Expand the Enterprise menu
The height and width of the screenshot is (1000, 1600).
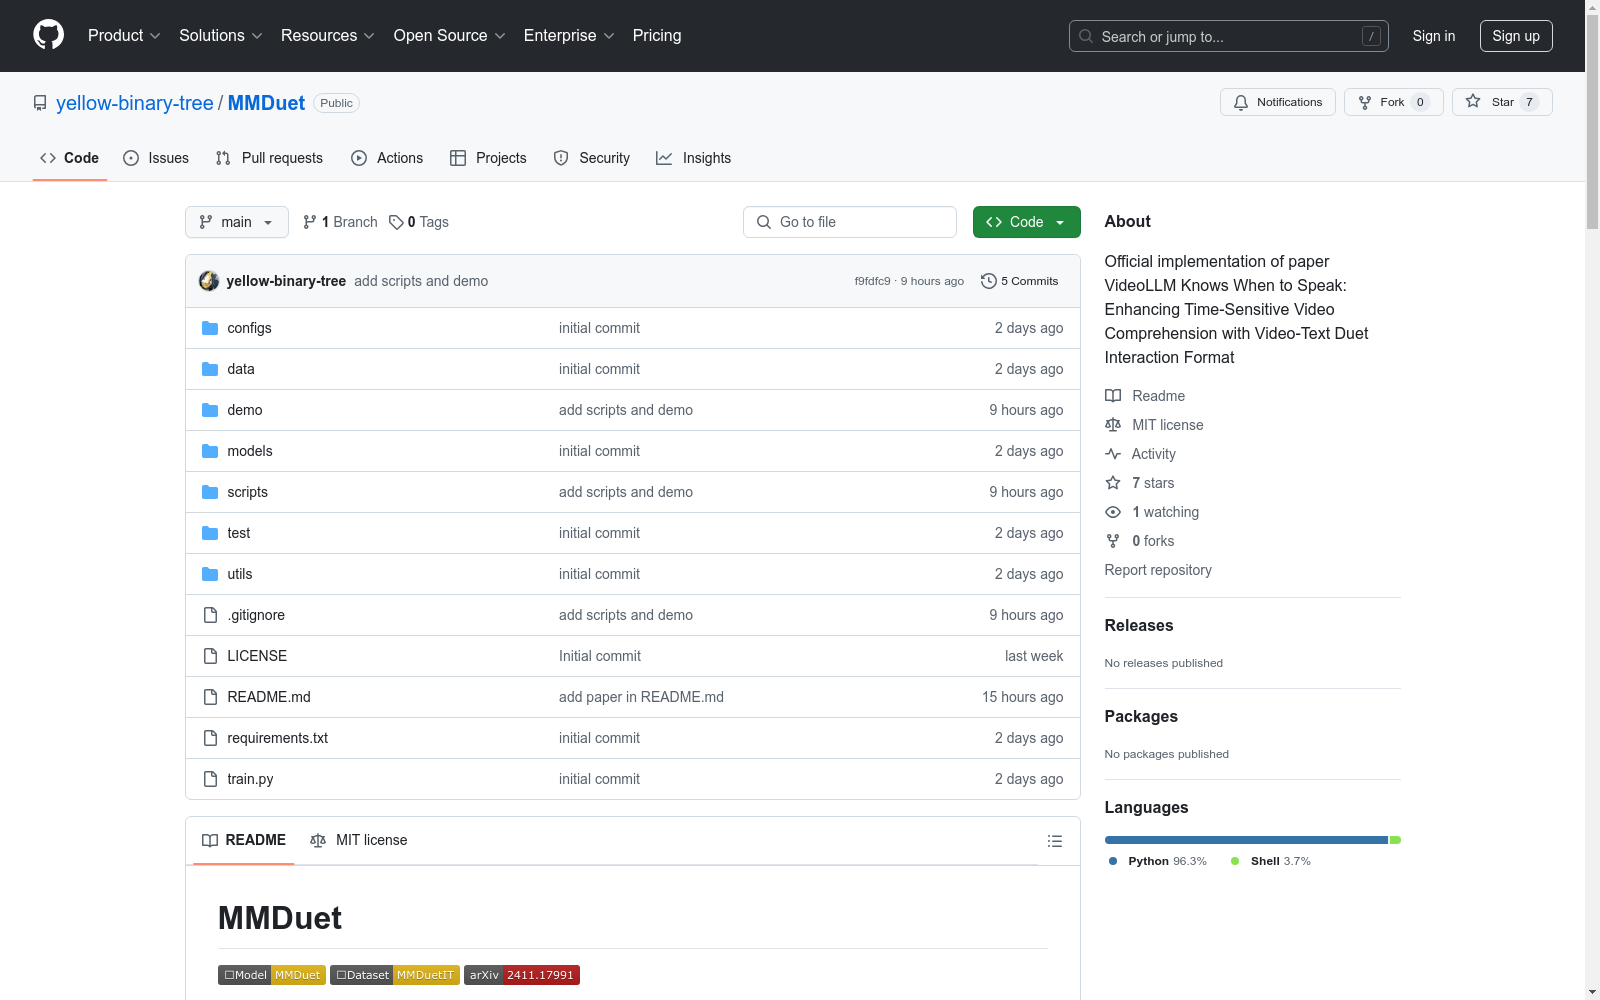(569, 35)
